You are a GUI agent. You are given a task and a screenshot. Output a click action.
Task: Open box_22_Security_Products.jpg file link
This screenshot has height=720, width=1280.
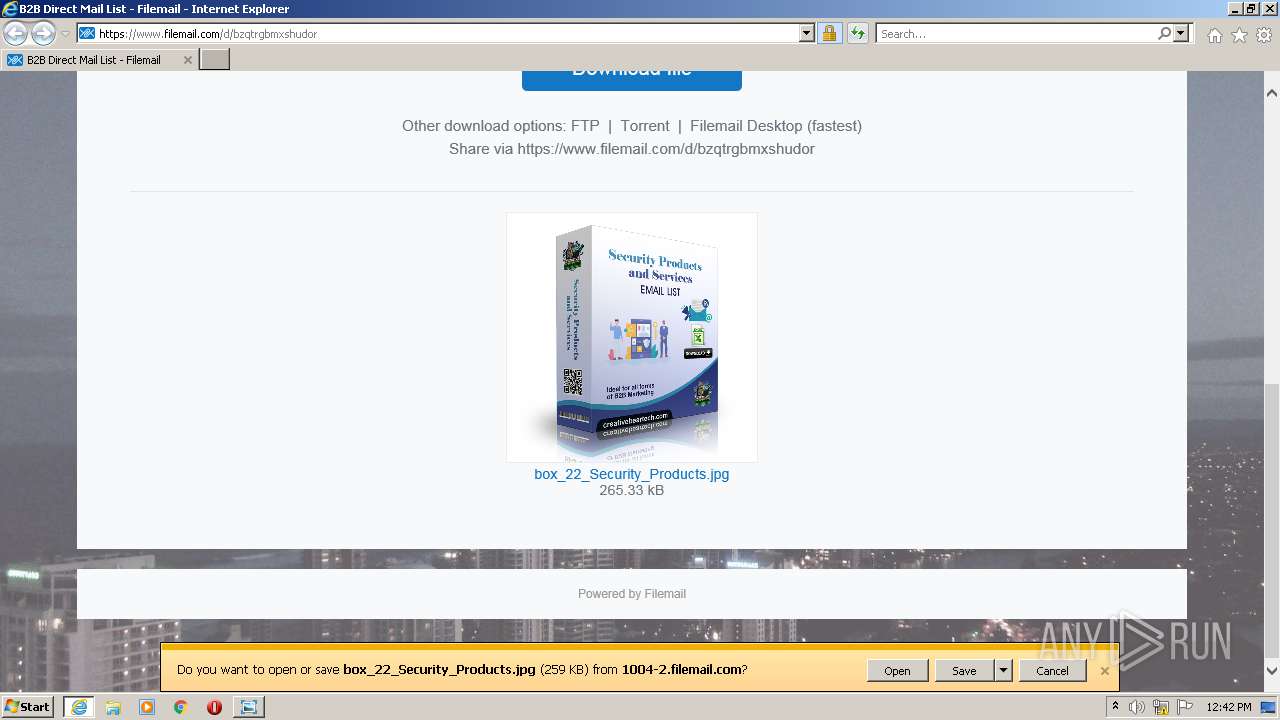point(632,474)
